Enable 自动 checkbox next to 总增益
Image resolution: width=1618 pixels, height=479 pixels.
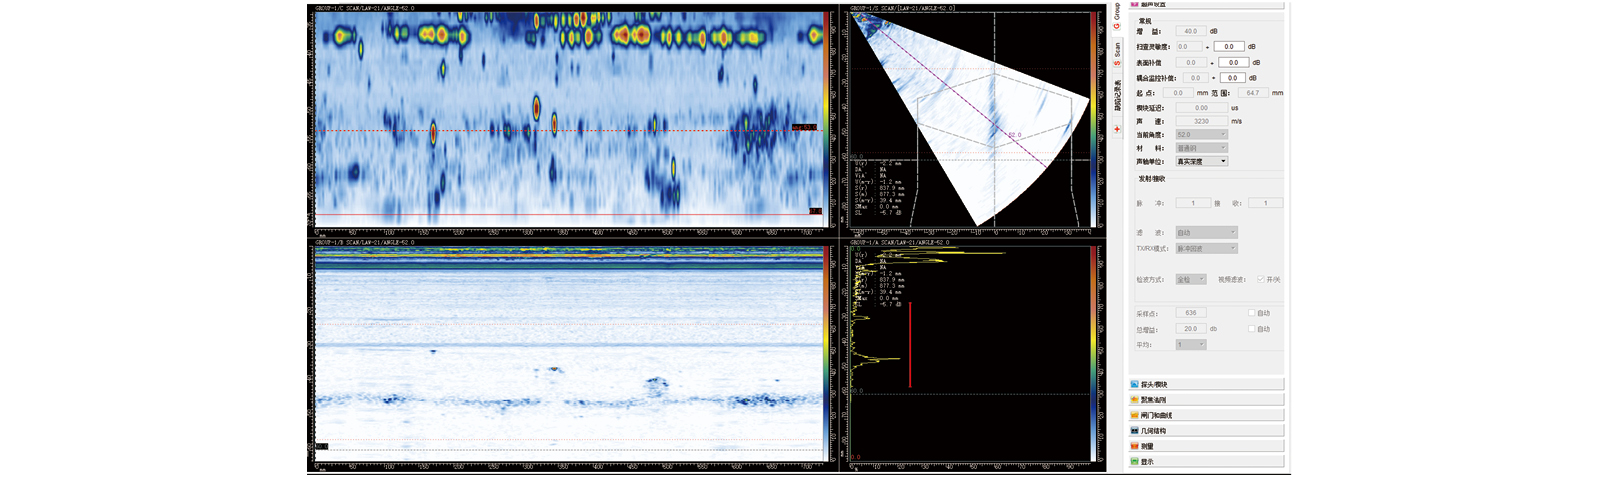pyautogui.click(x=1252, y=329)
